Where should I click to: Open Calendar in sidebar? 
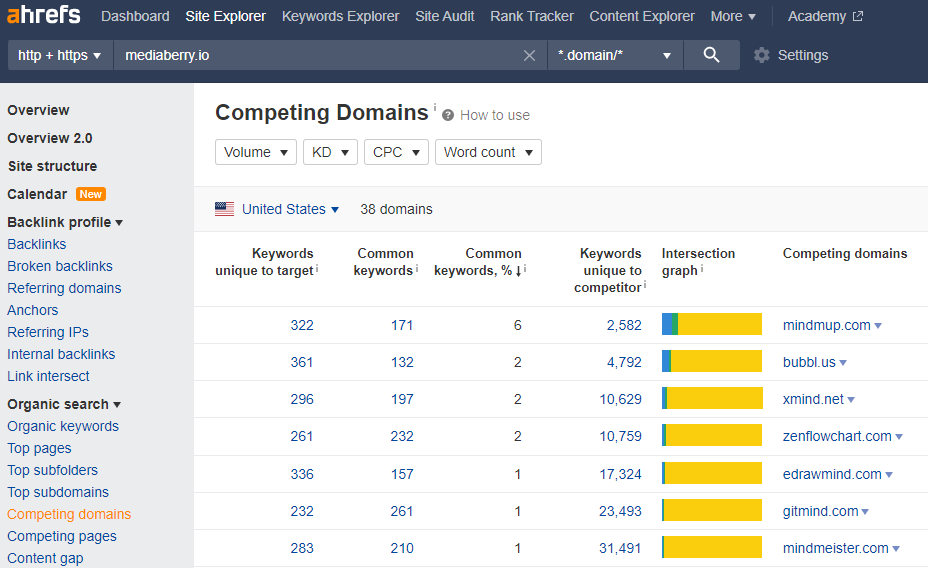(37, 194)
